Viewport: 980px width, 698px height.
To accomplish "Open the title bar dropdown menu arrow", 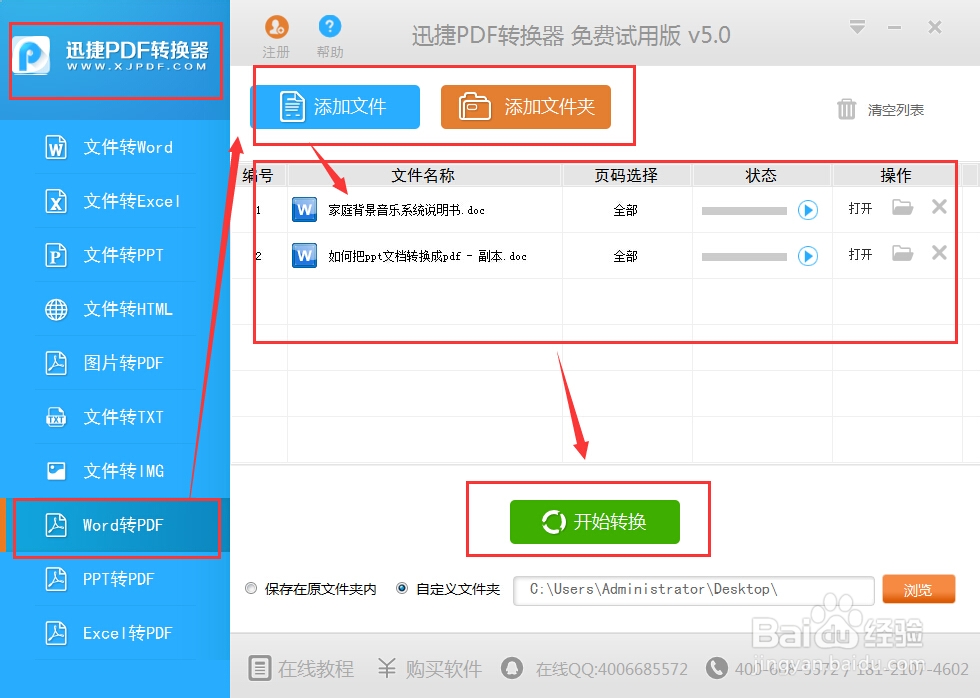I will coord(857,27).
